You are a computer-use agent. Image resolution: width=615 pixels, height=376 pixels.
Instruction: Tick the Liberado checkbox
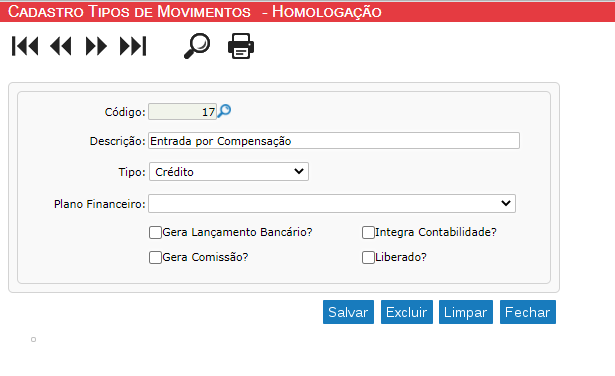[x=368, y=258]
